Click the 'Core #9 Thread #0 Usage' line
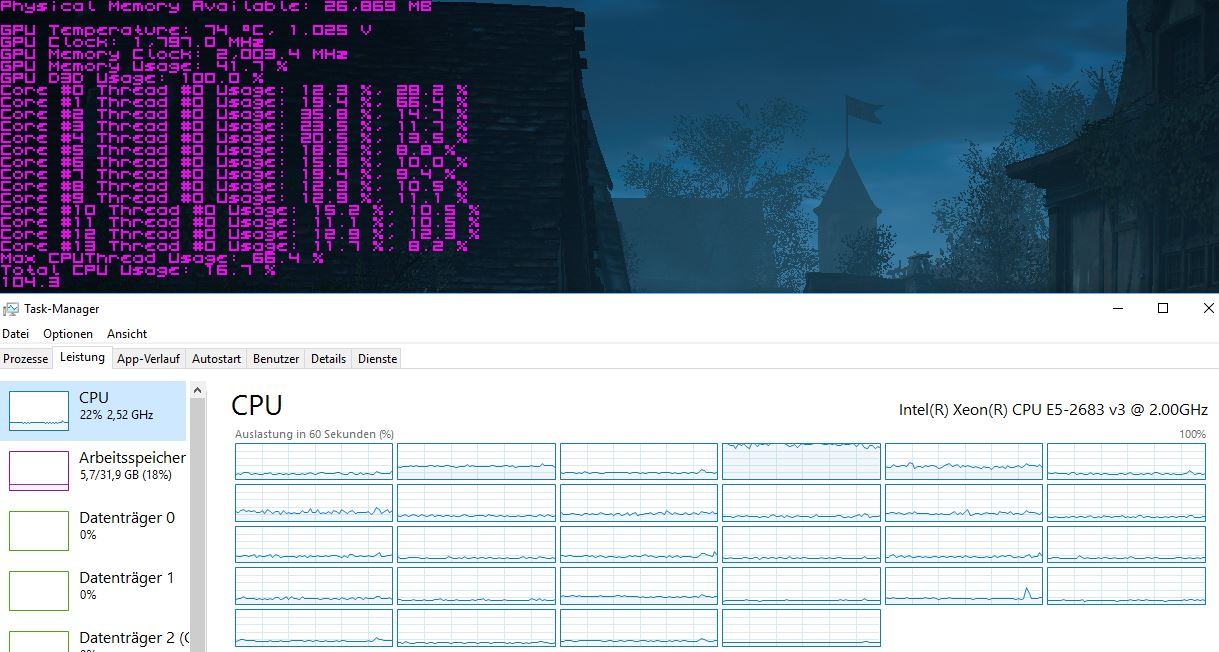Screen dimensions: 1219x652 234,198
